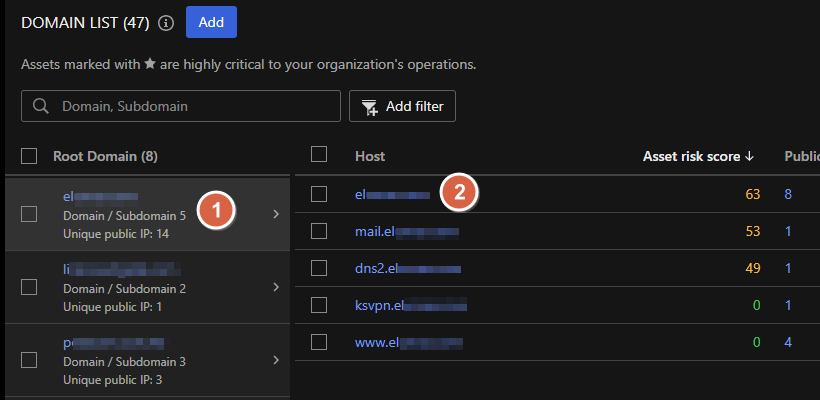The width and height of the screenshot is (820, 400).
Task: Open the mail host link
Action: (x=406, y=231)
